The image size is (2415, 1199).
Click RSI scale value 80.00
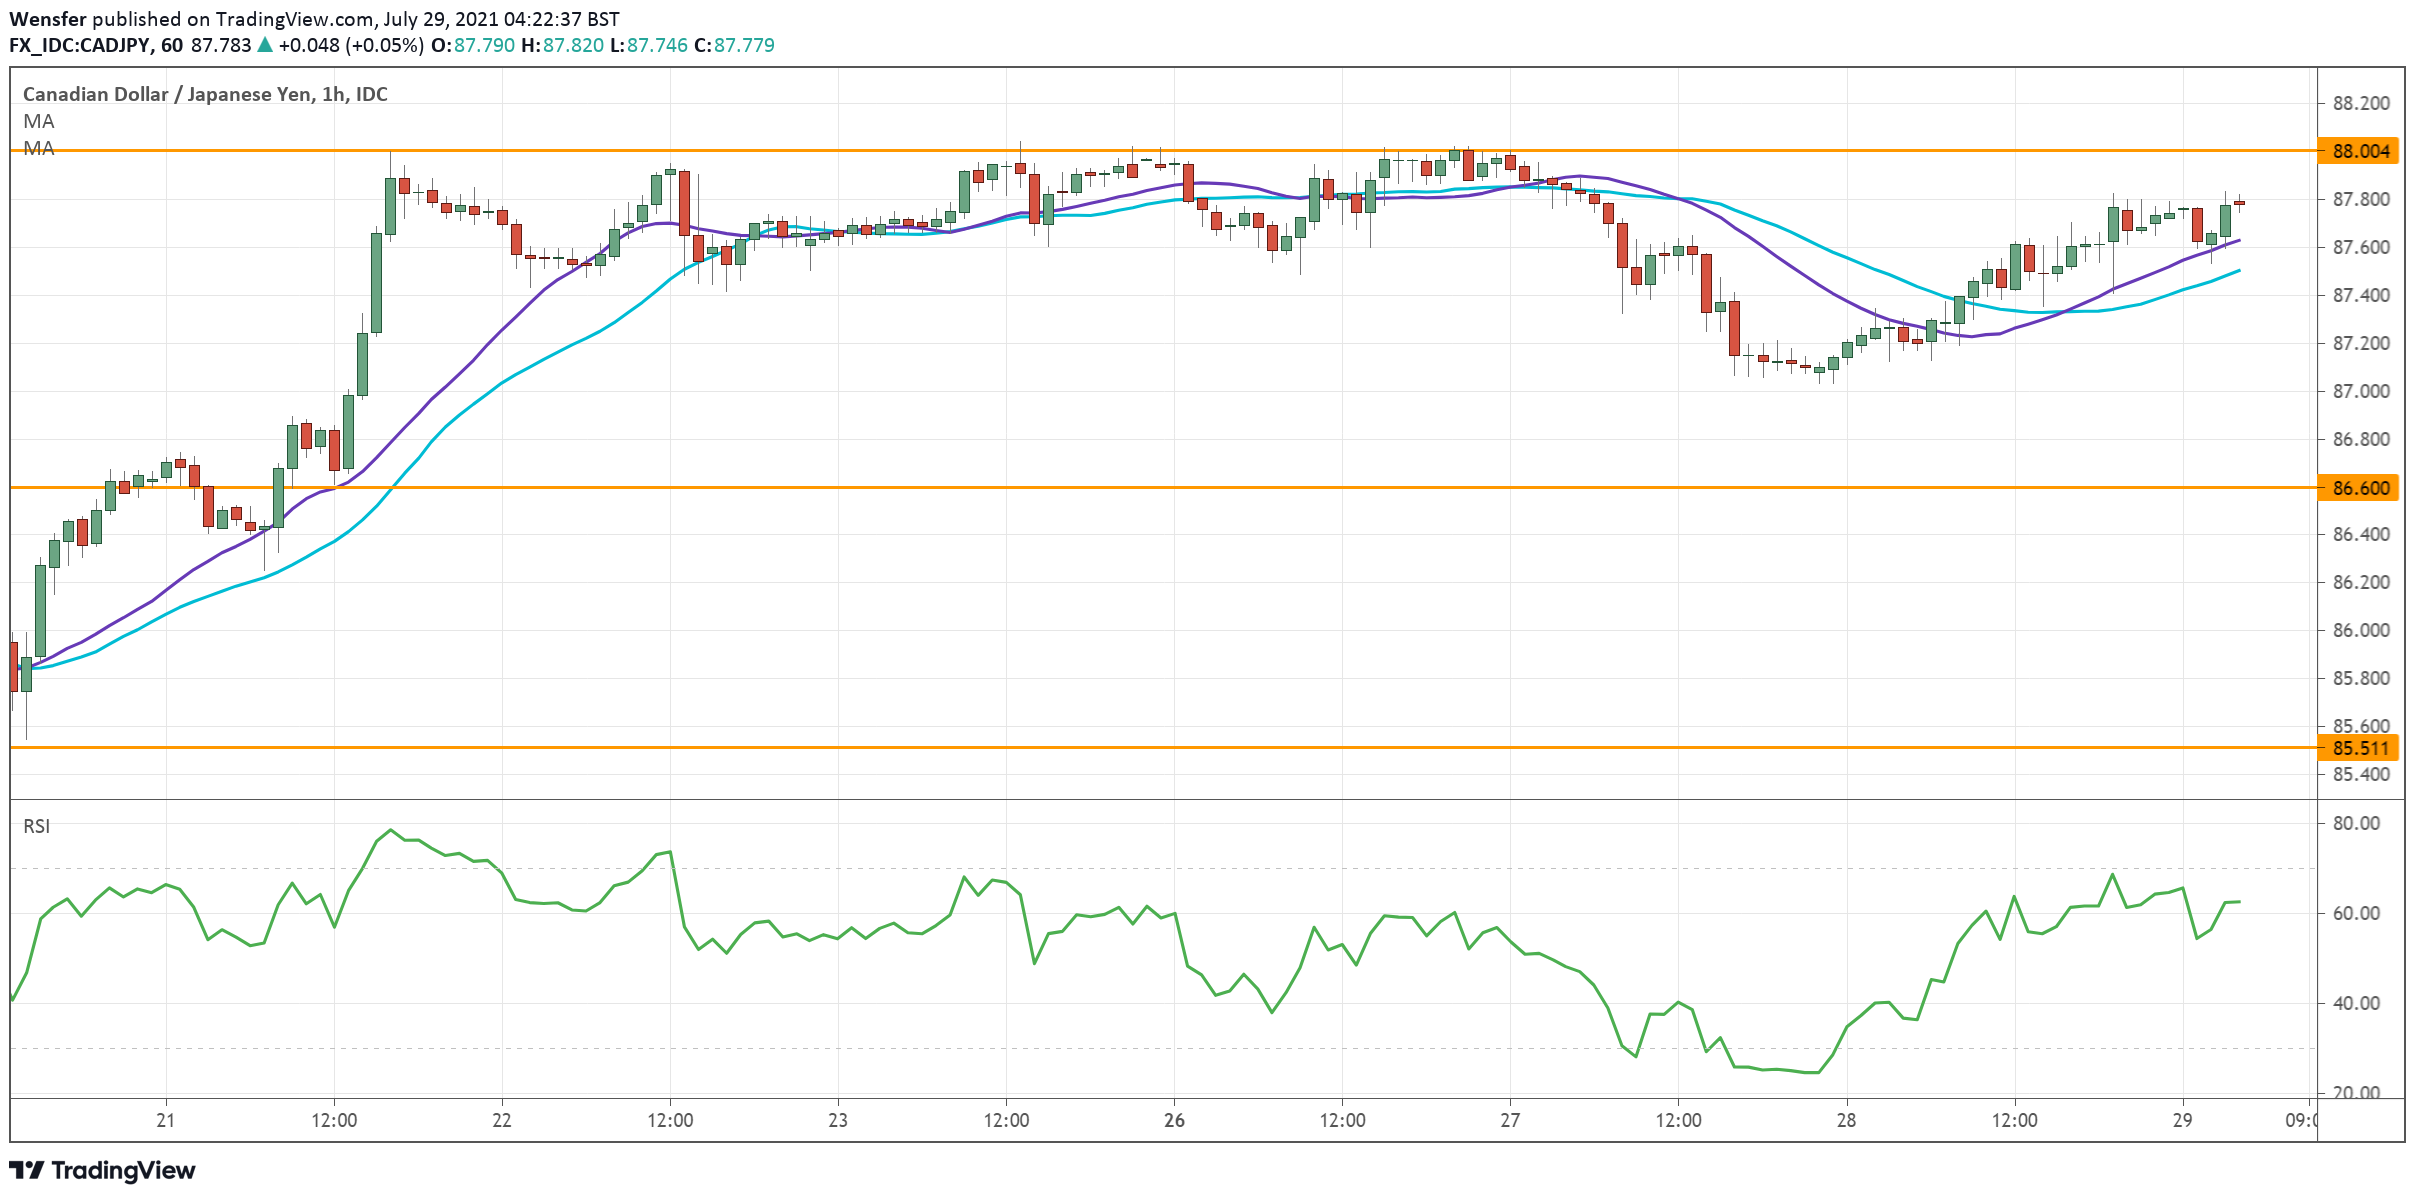pos(2356,823)
